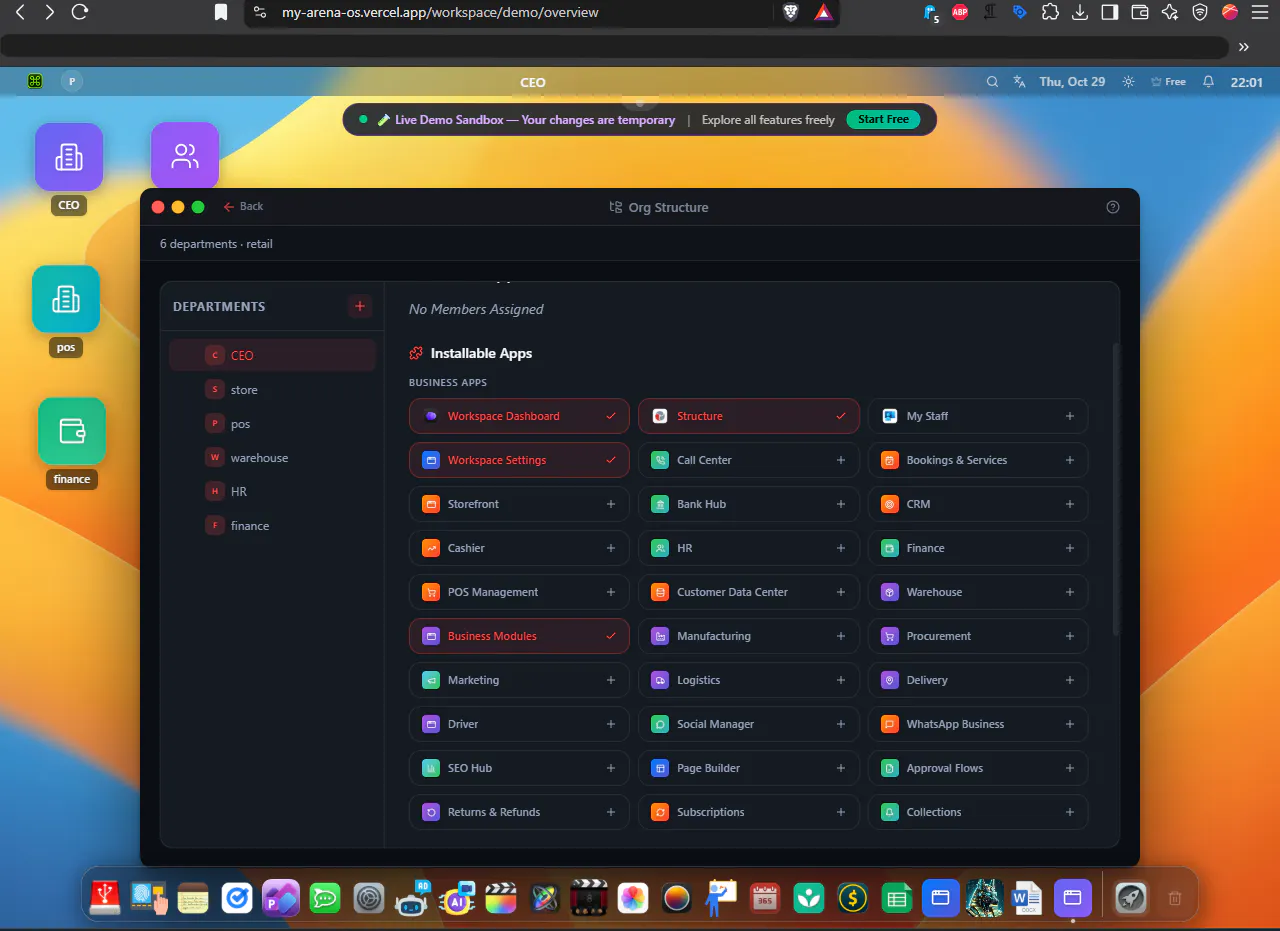
Task: Remove the Business Modules app
Action: pos(519,636)
